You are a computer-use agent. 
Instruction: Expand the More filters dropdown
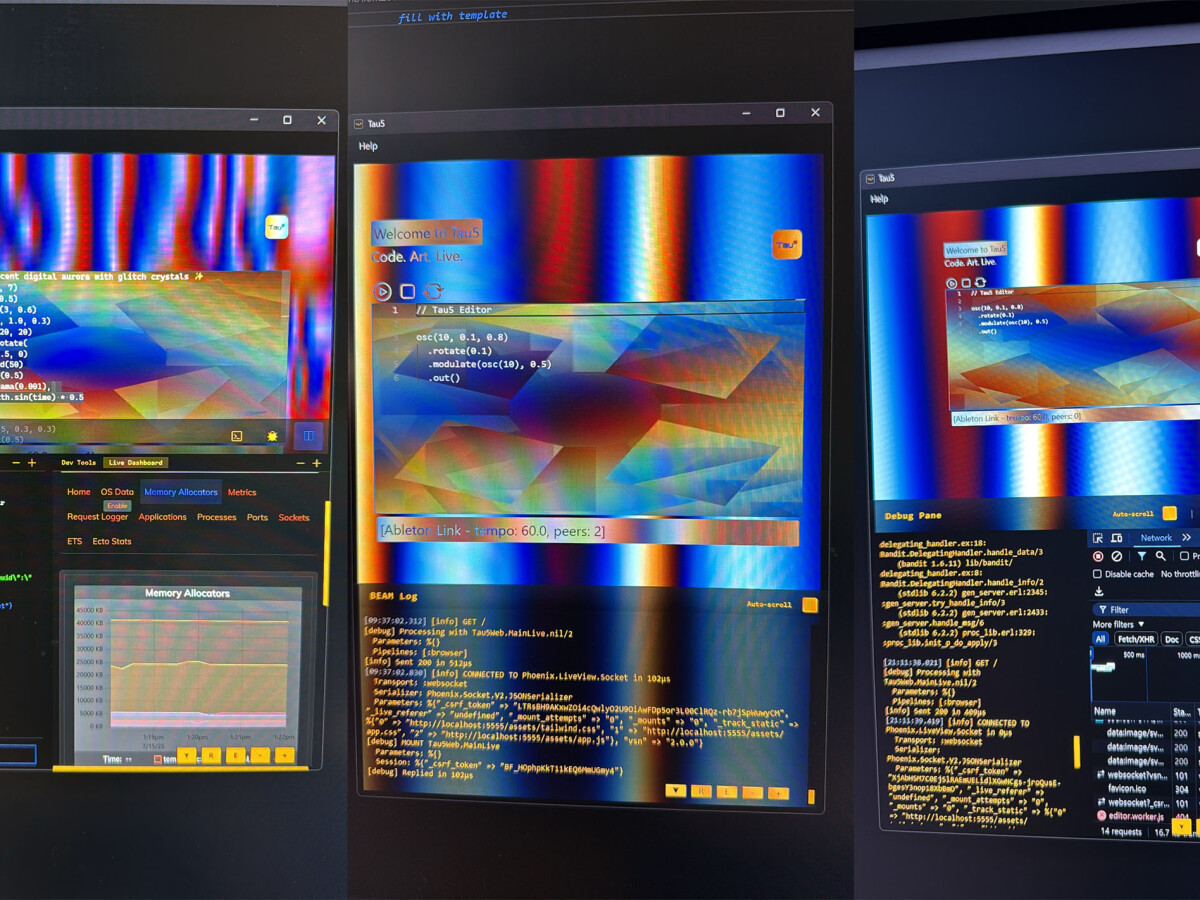[1118, 624]
